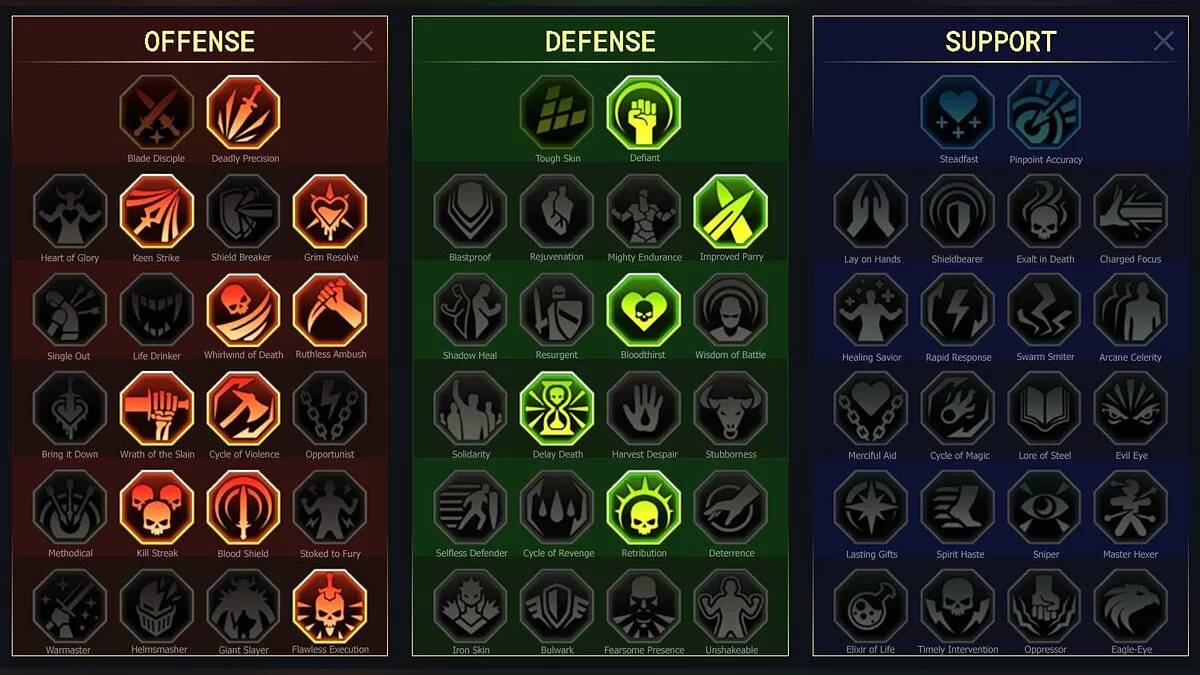Viewport: 1200px width, 675px height.
Task: Select the Lore of Steel book icon
Action: (x=1045, y=409)
